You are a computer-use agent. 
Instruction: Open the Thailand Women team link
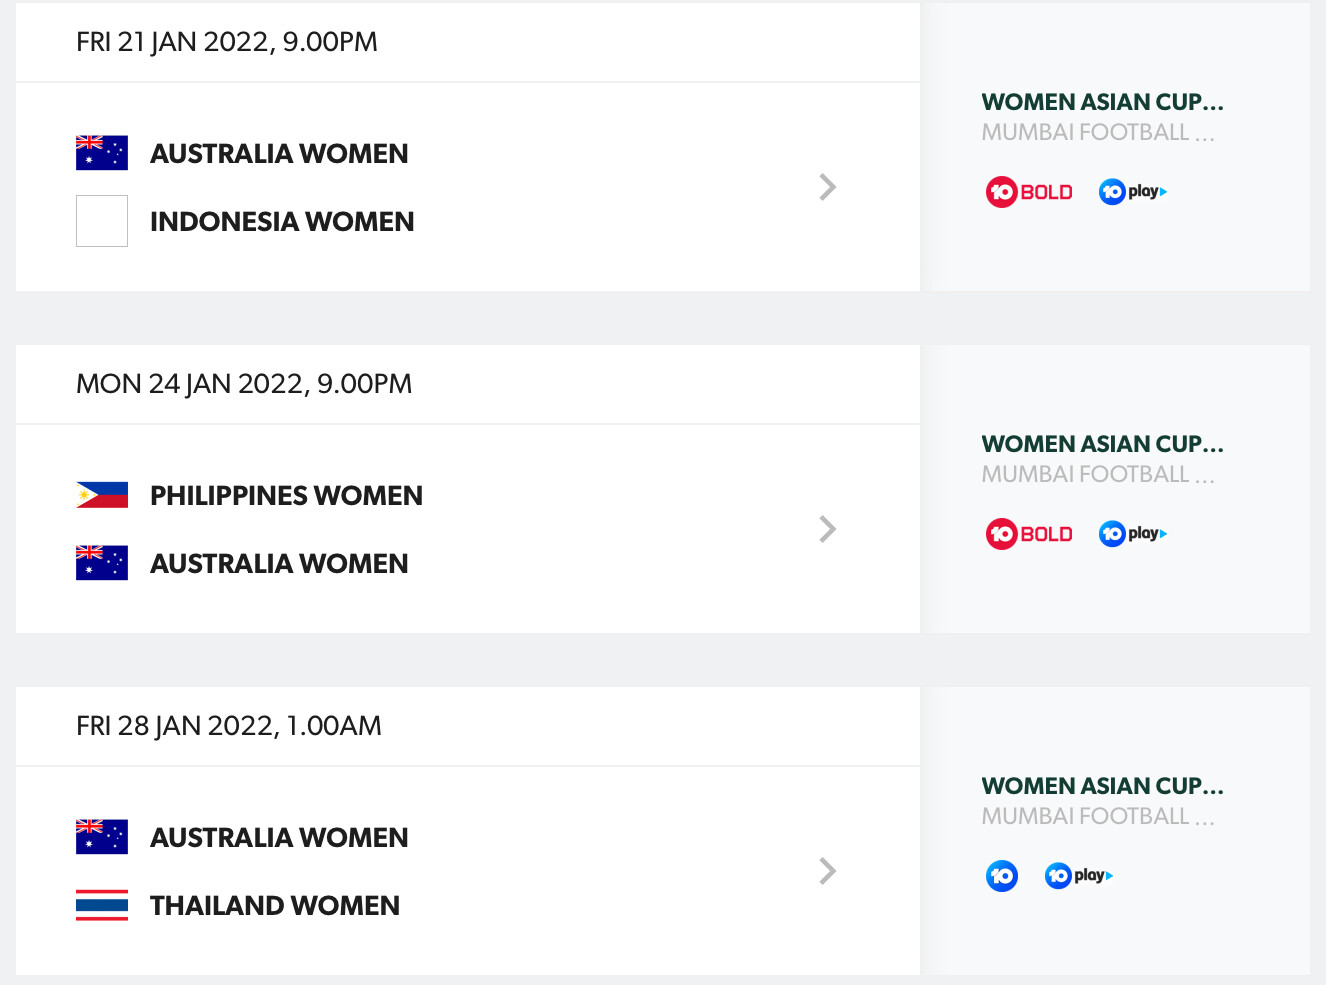275,906
